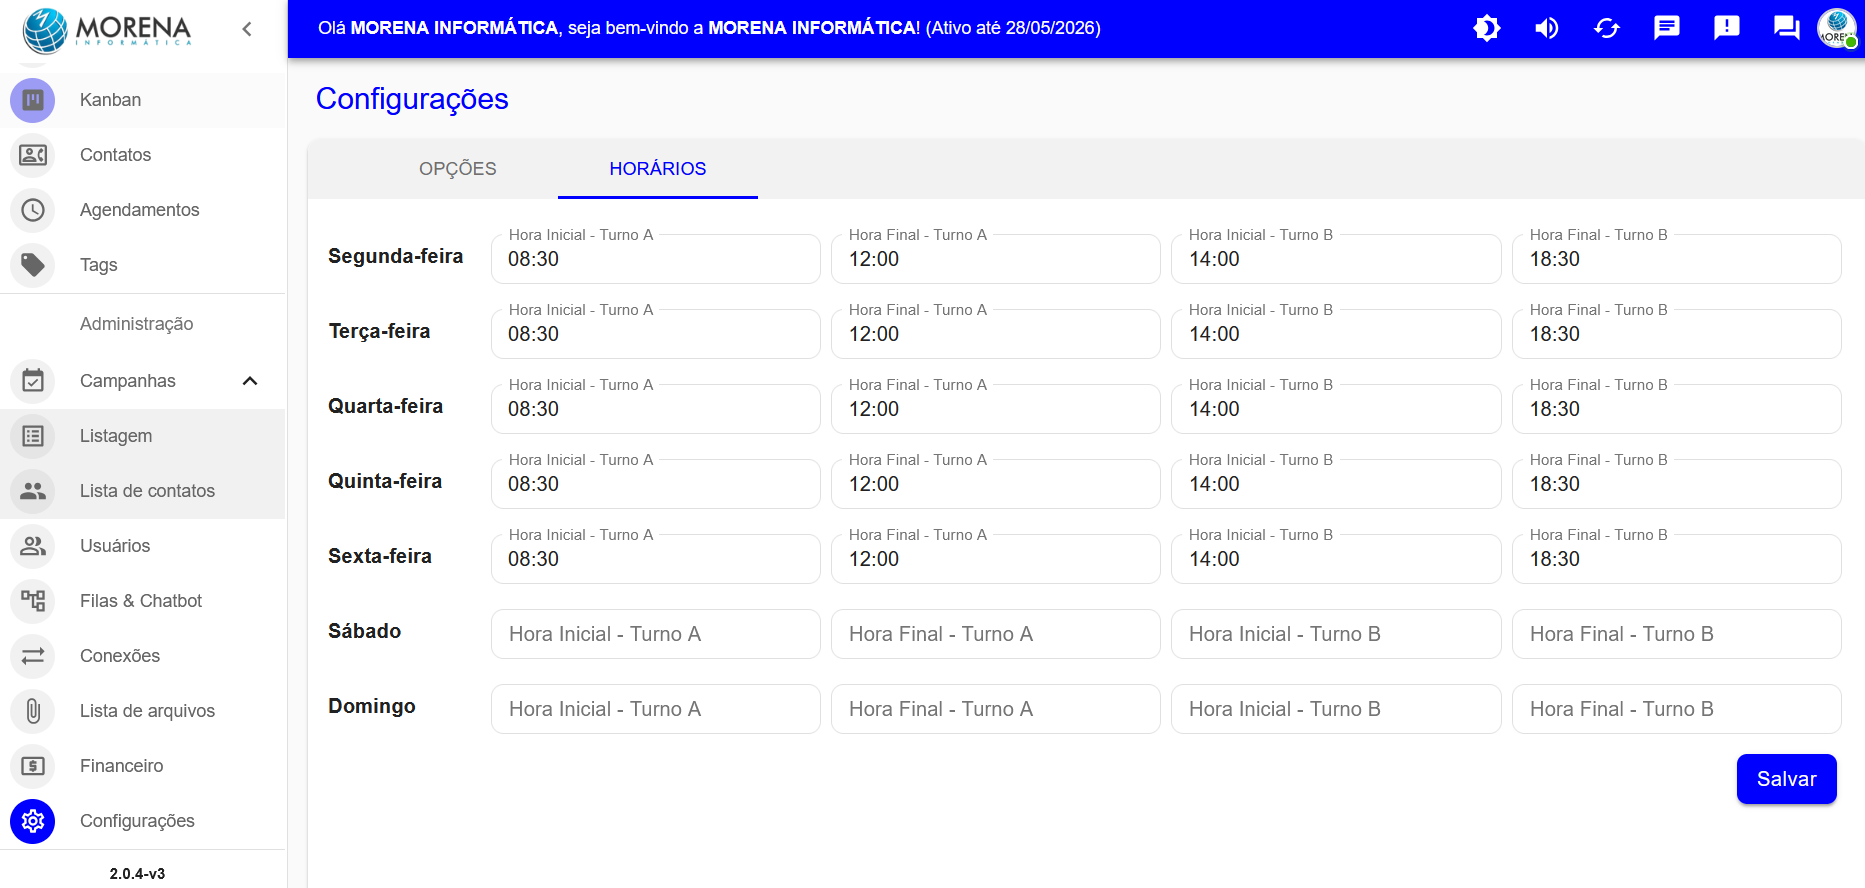1865x888 pixels.
Task: Click the refresh sync icon
Action: 1607,28
